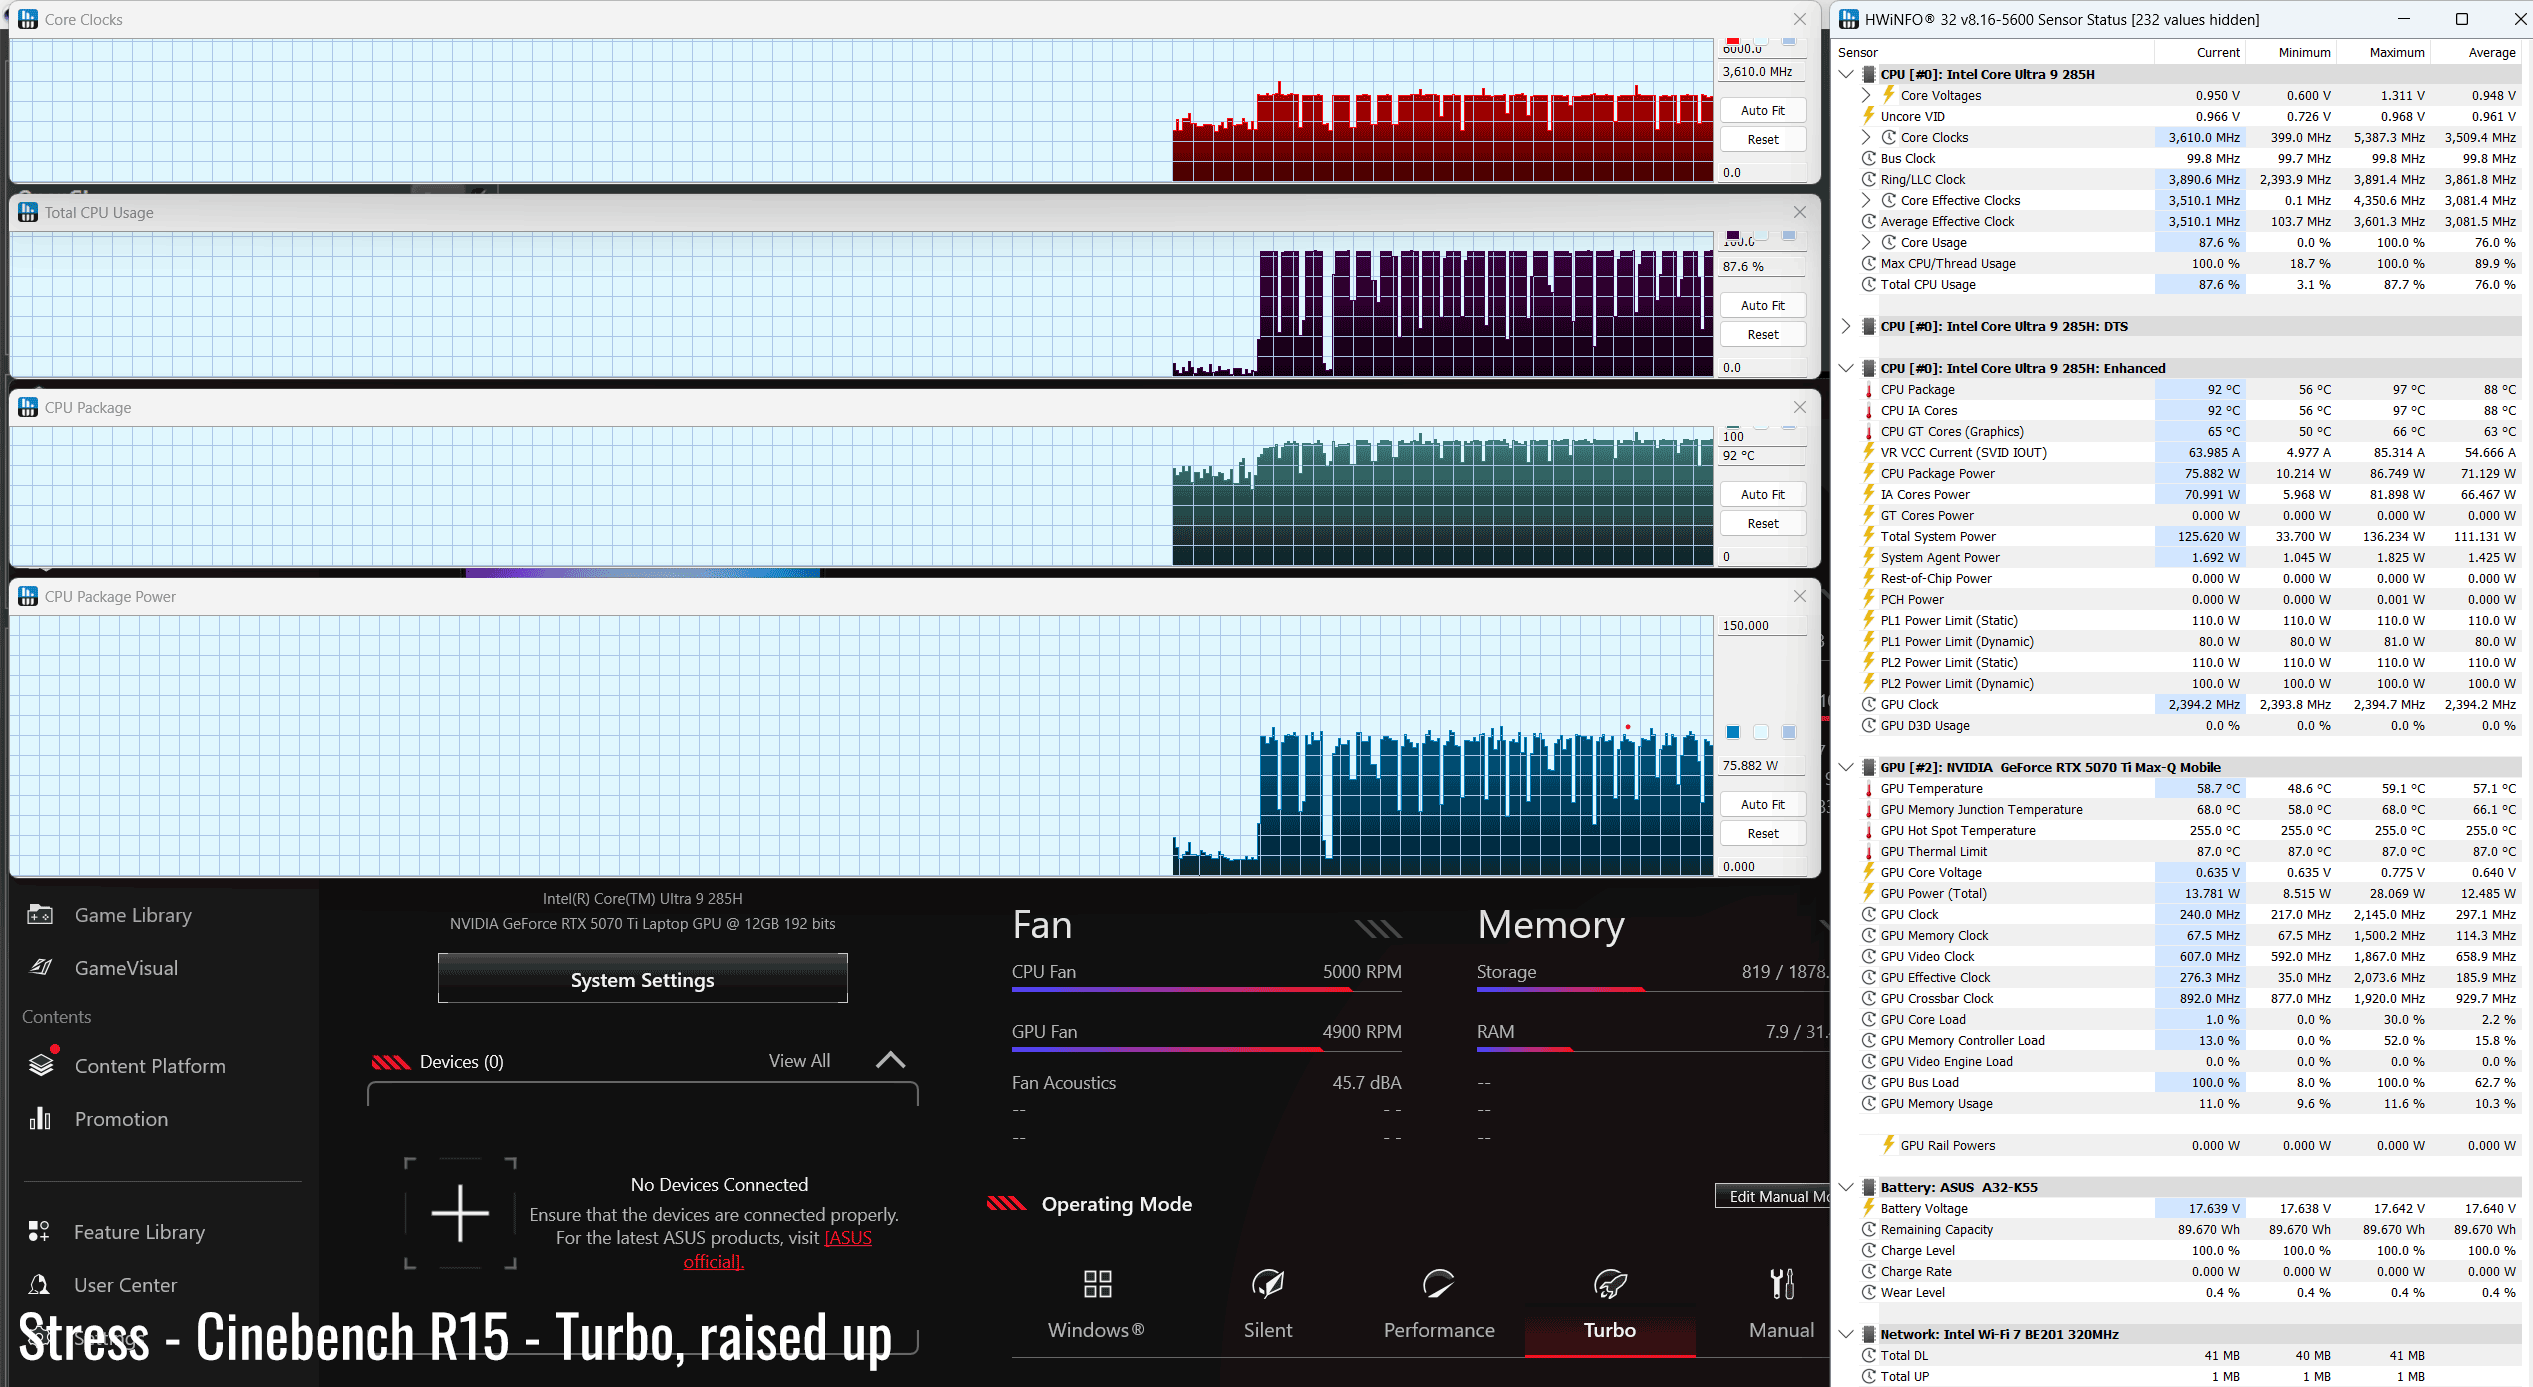
Task: Select the GPU Hot Spot Temperature row
Action: point(2189,830)
